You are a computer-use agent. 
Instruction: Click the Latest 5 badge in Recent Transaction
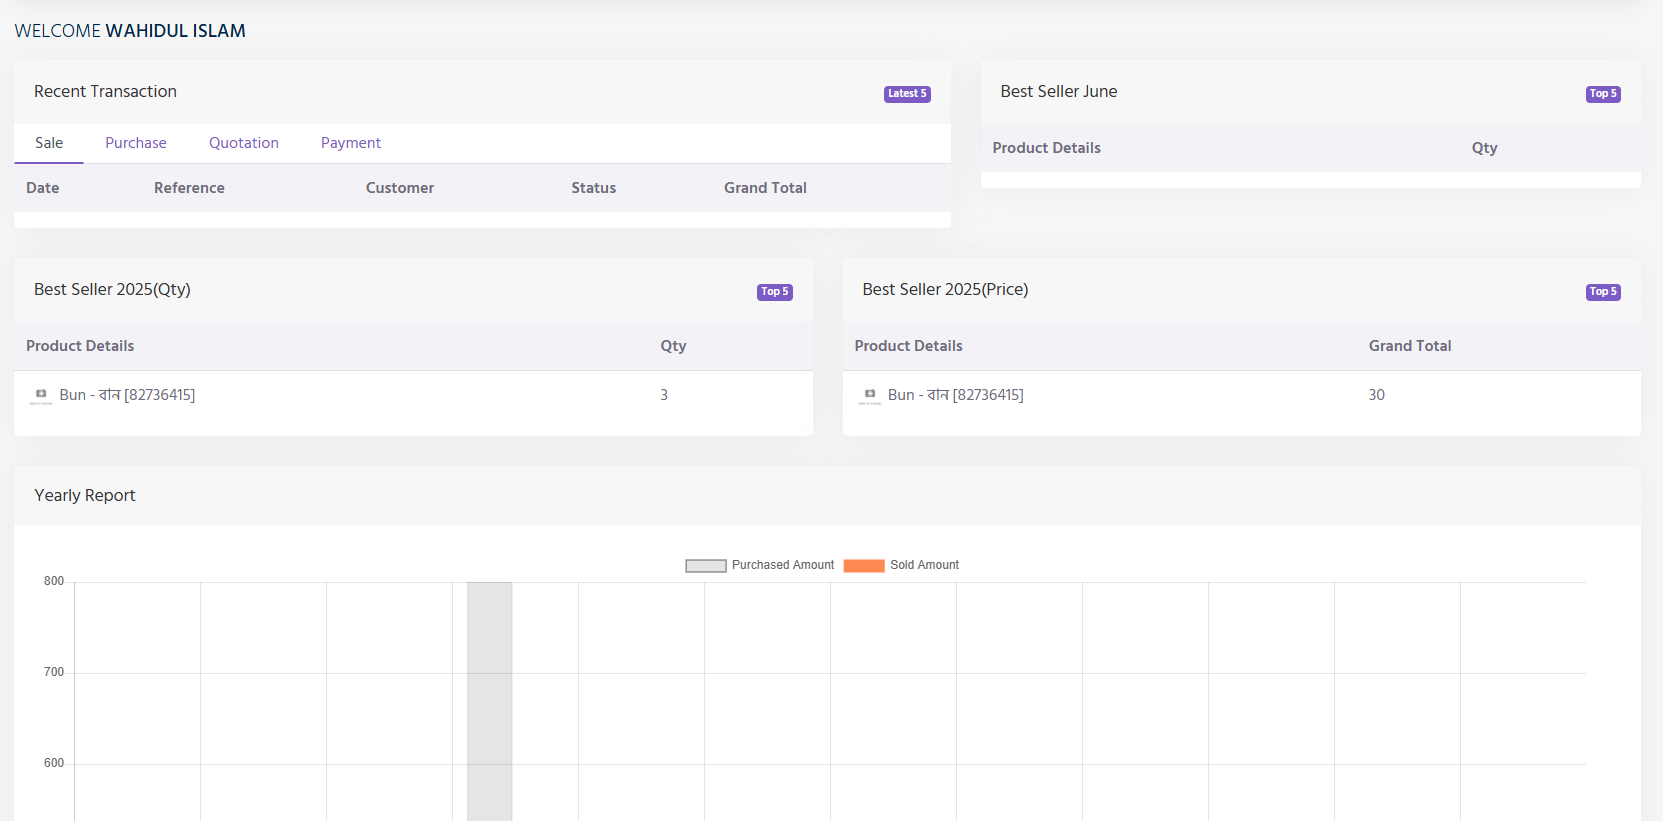[x=907, y=94]
